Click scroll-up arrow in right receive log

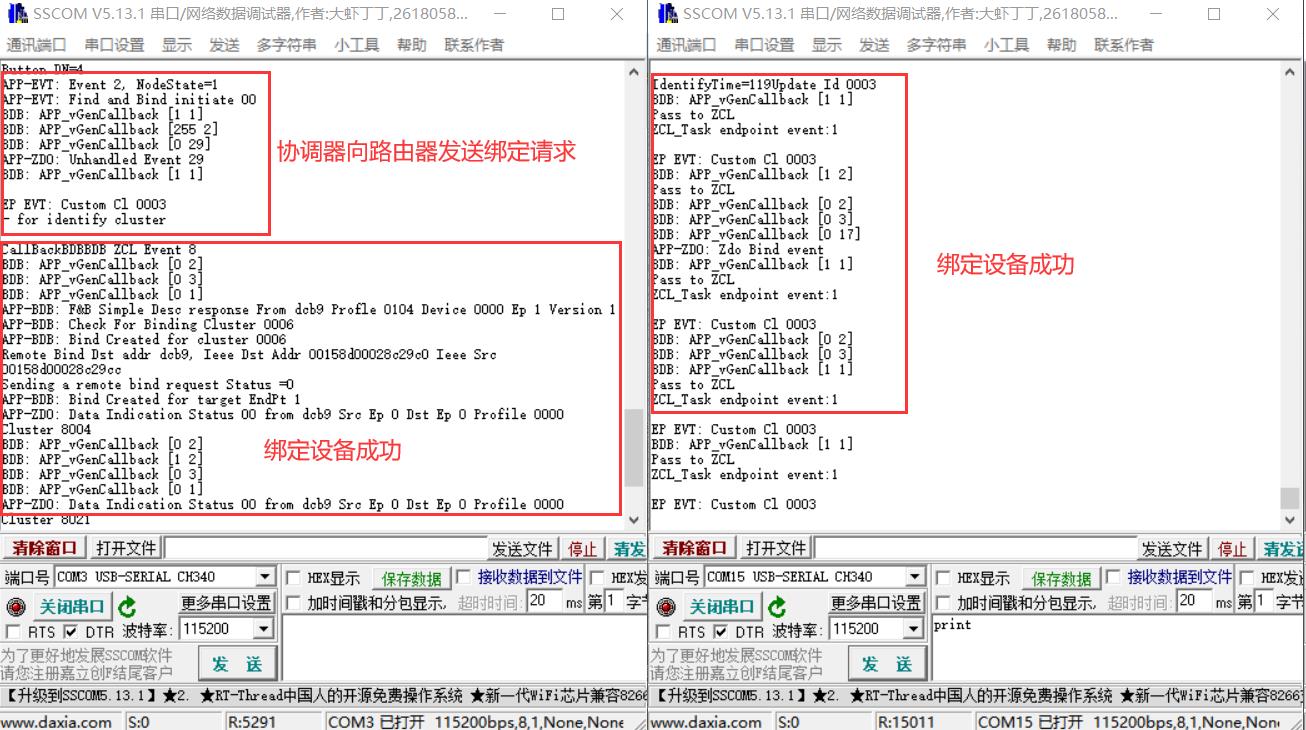(x=1290, y=72)
